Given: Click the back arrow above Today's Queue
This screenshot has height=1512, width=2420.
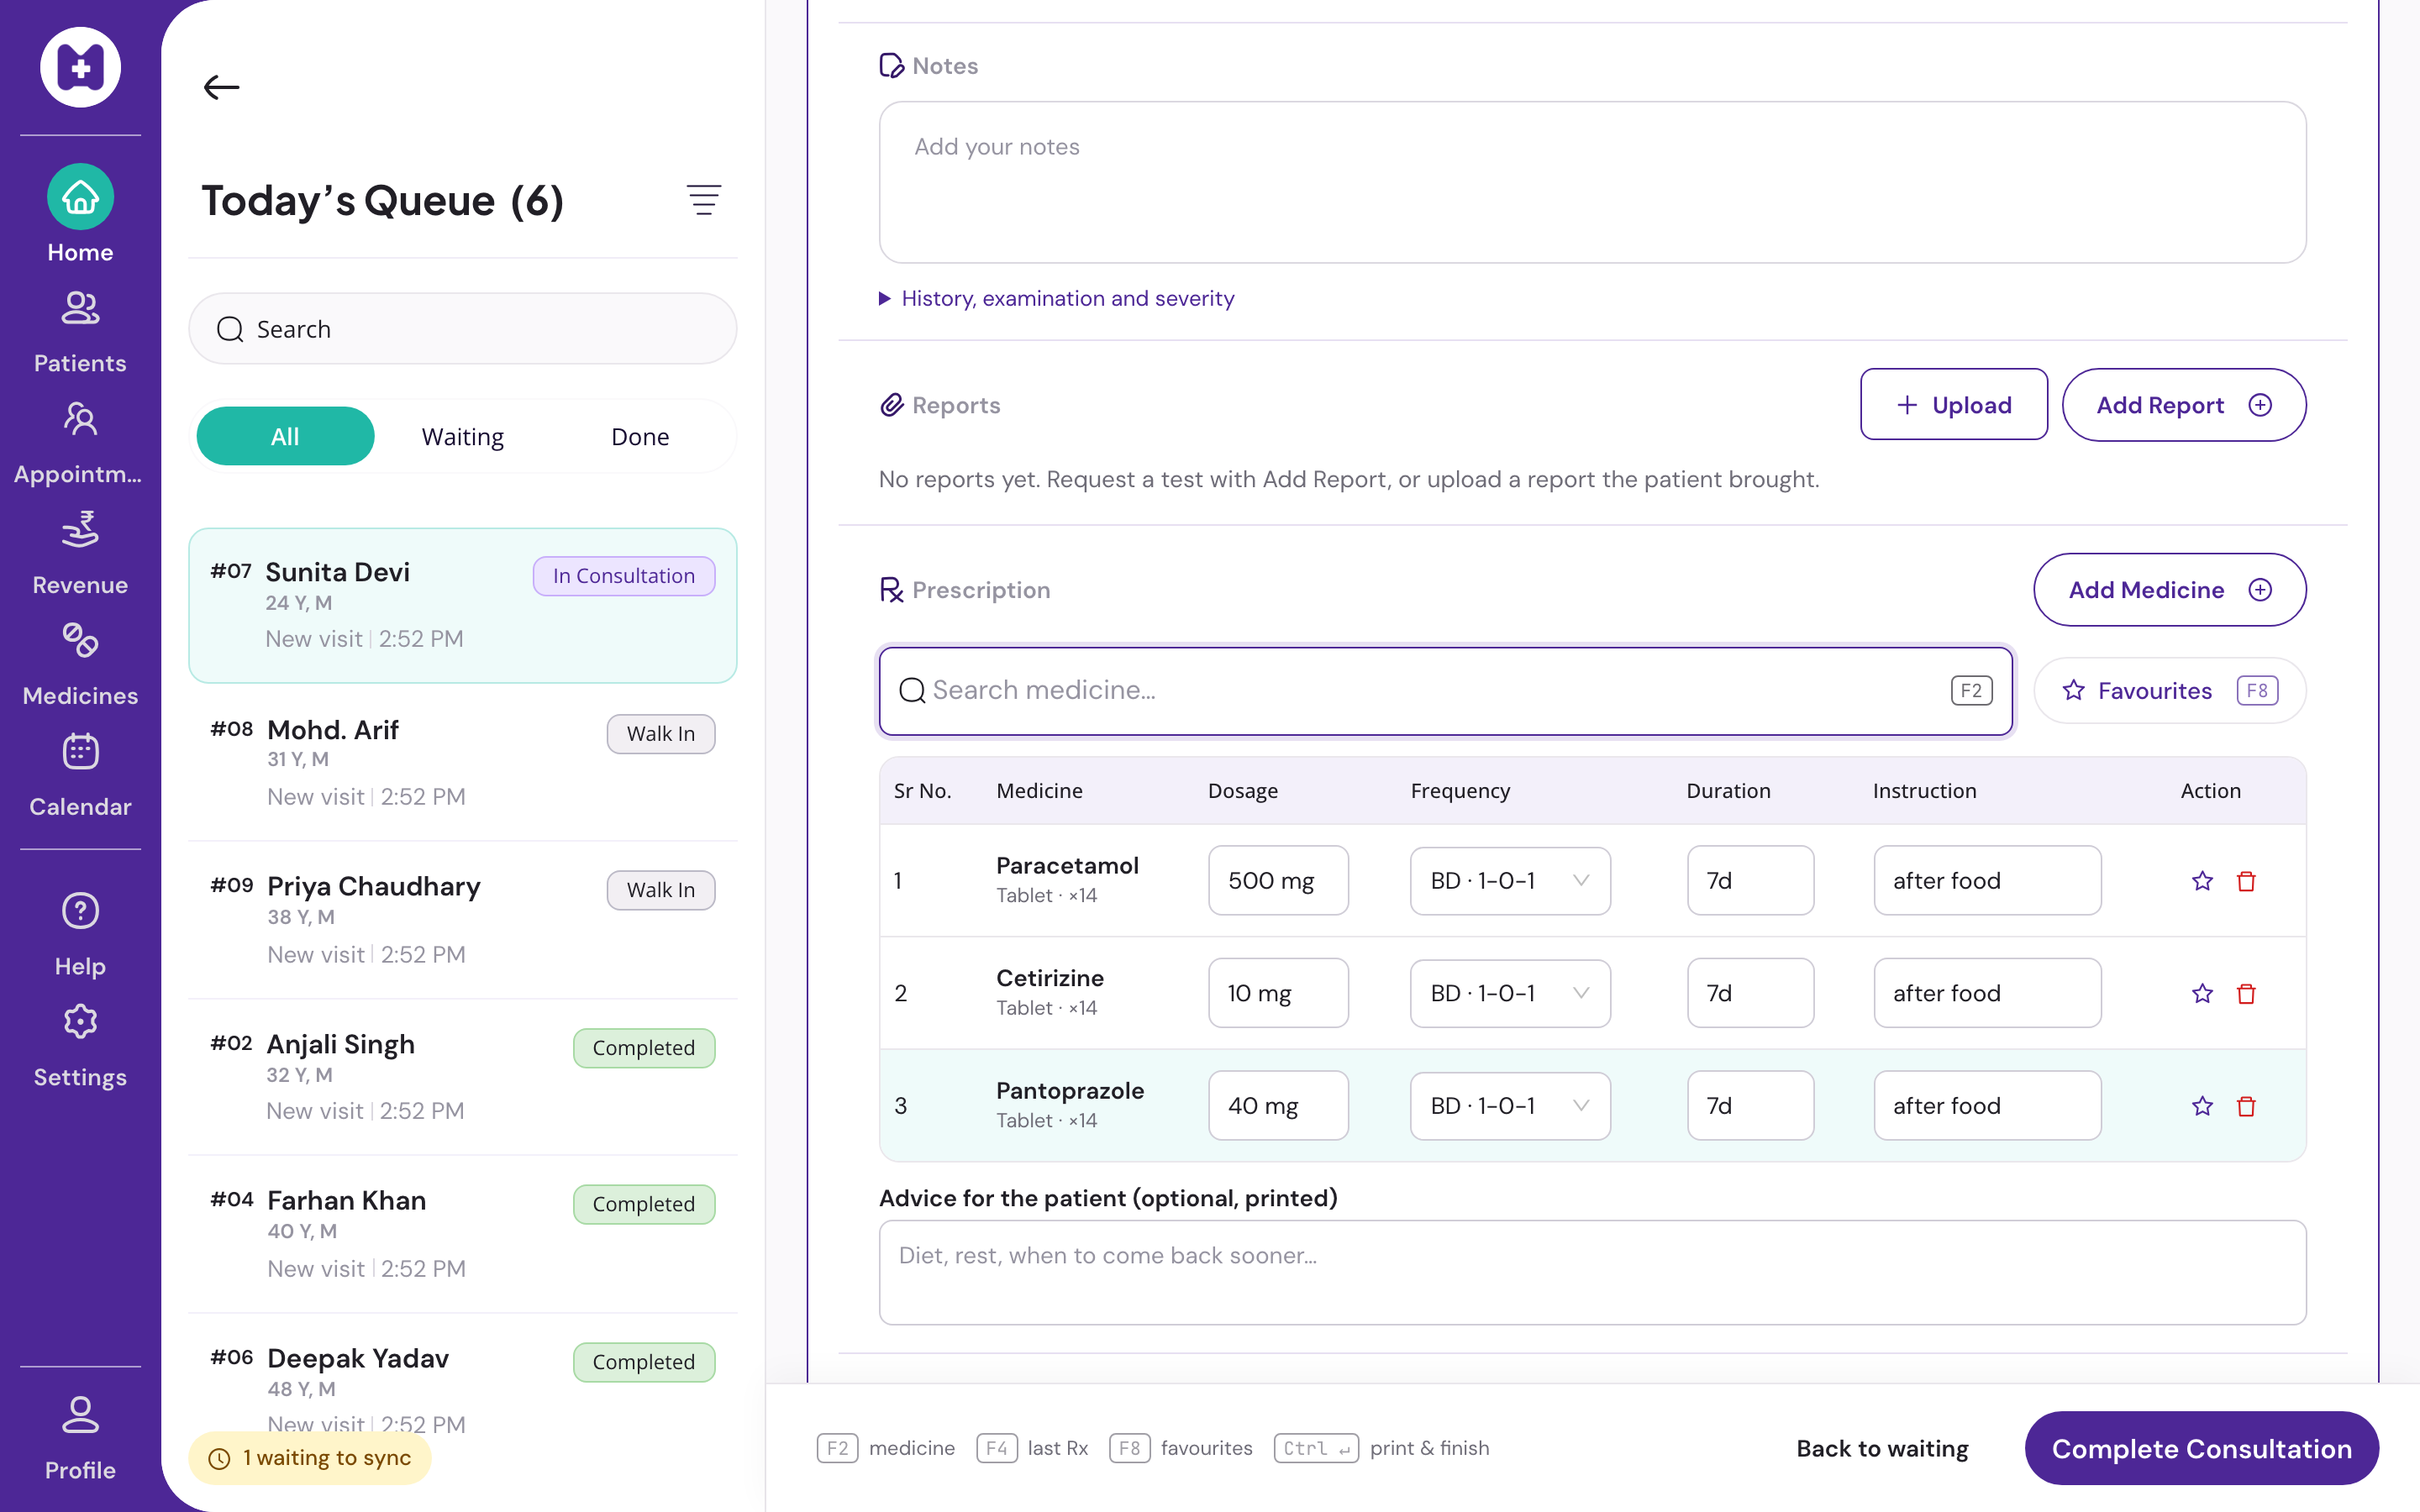Looking at the screenshot, I should point(221,87).
